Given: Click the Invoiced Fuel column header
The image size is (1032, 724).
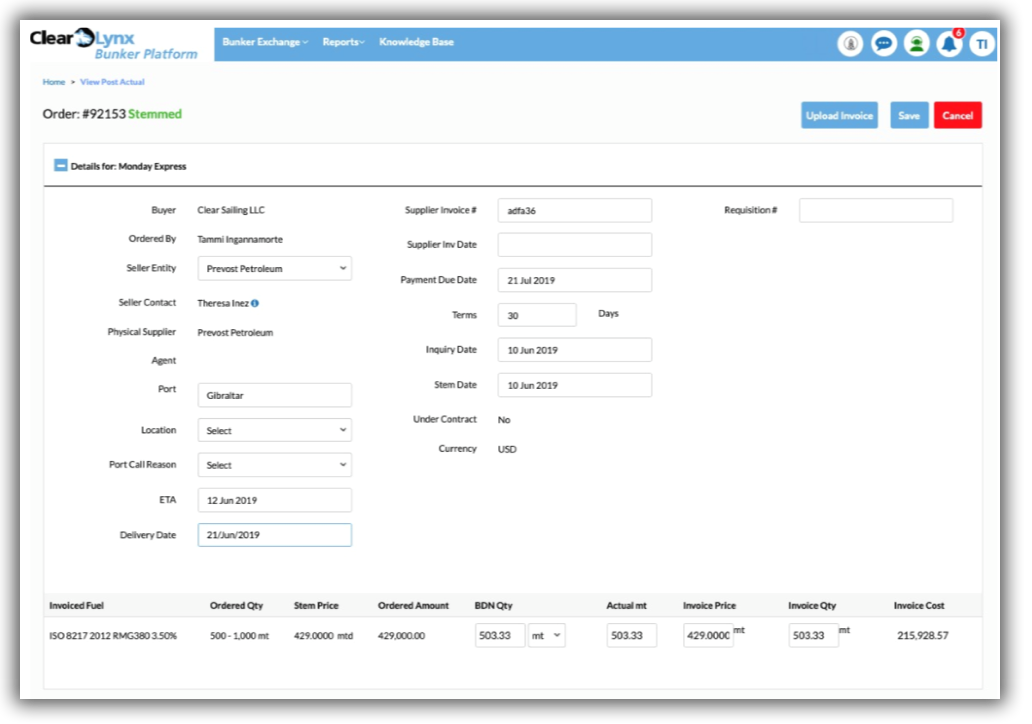Looking at the screenshot, I should pos(76,606).
